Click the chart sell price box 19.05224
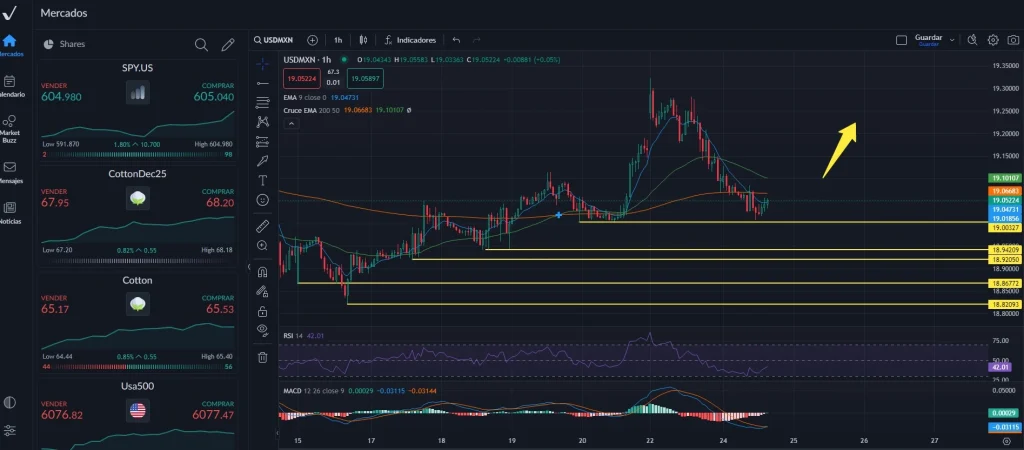The height and width of the screenshot is (450, 1024). coord(301,78)
